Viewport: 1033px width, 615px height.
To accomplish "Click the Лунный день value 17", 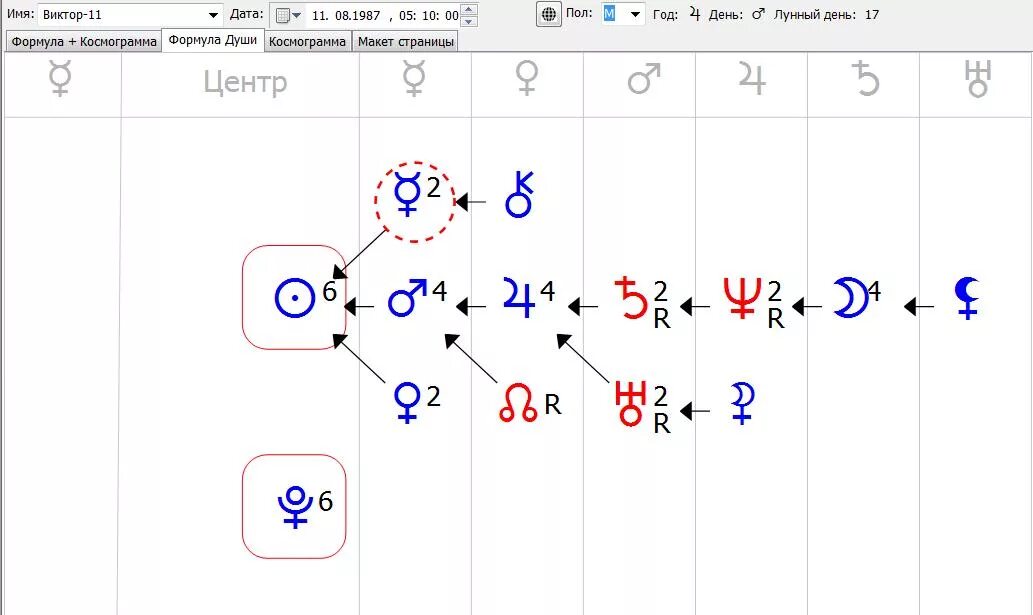I will tap(872, 14).
